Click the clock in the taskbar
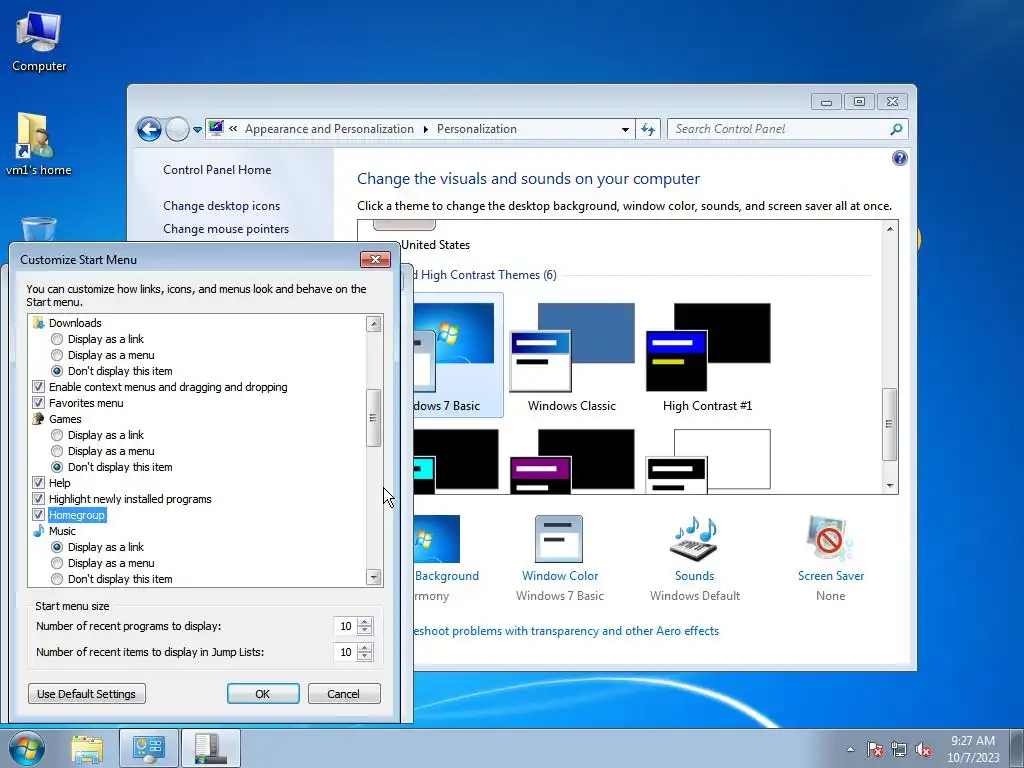 click(x=973, y=749)
